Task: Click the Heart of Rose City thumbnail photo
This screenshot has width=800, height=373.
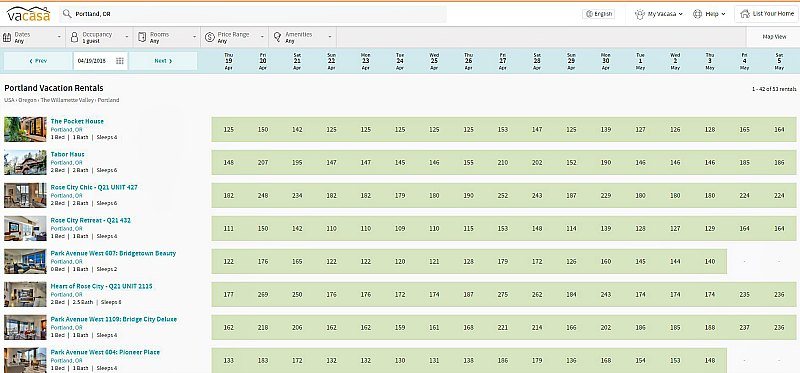Action: [25, 294]
